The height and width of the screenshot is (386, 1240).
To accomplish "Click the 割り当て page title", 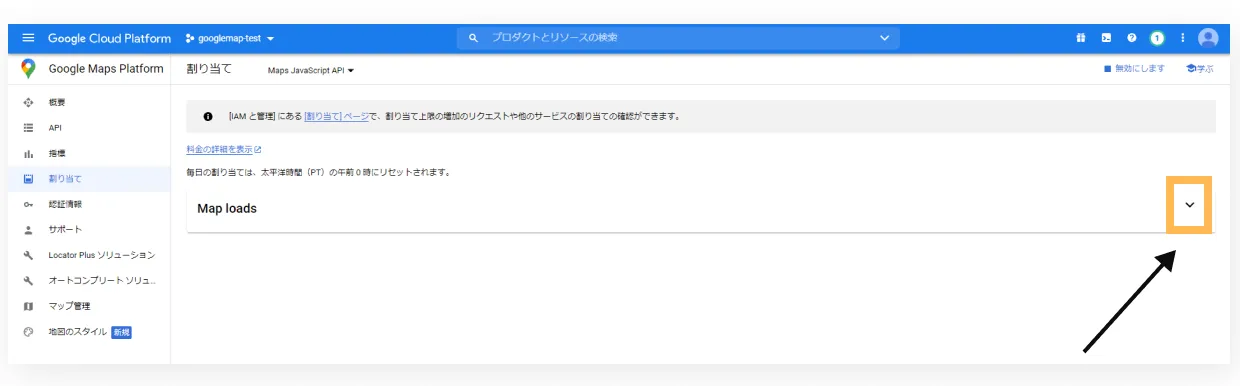I will coord(209,69).
